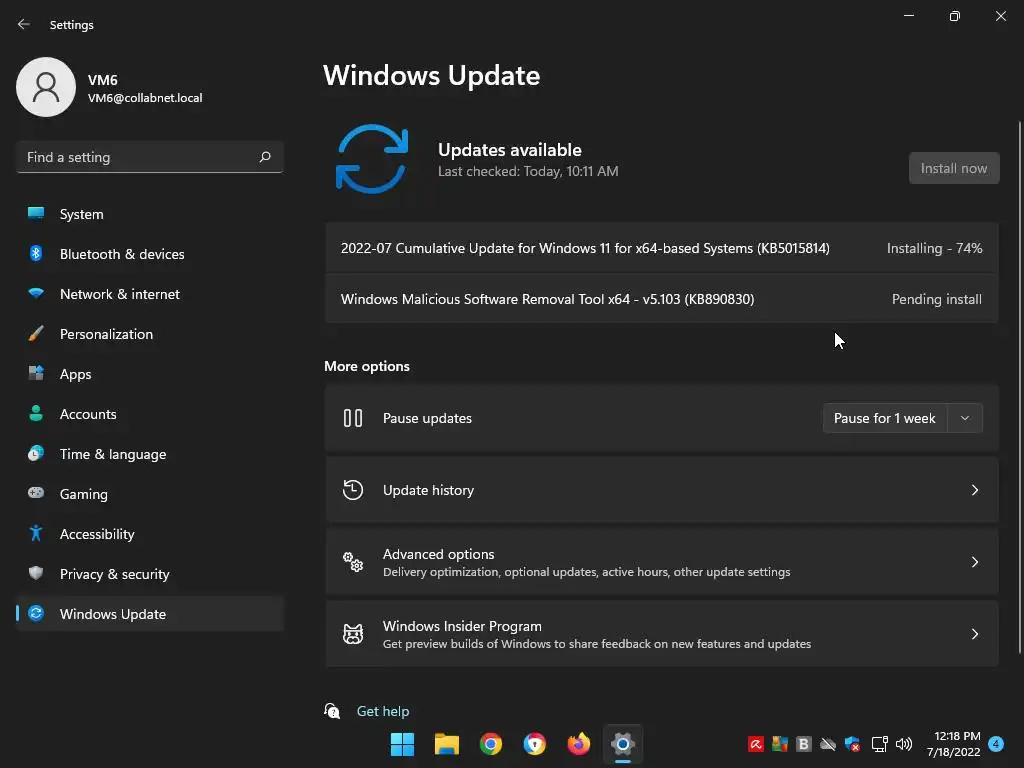Image resolution: width=1024 pixels, height=768 pixels.
Task: Click the main page vertical scrollbar
Action: click(1019, 387)
